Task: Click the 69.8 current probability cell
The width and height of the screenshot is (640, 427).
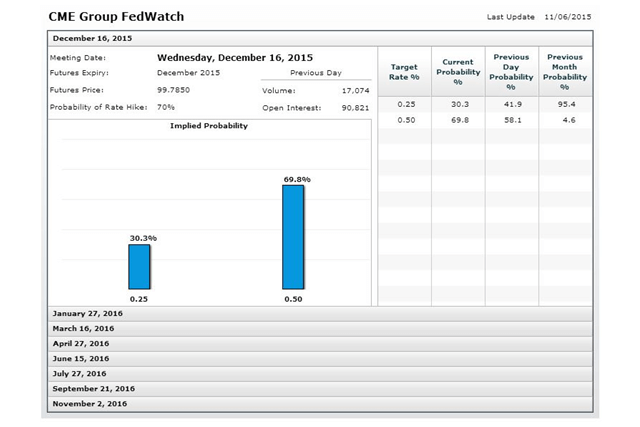Action: pos(460,120)
